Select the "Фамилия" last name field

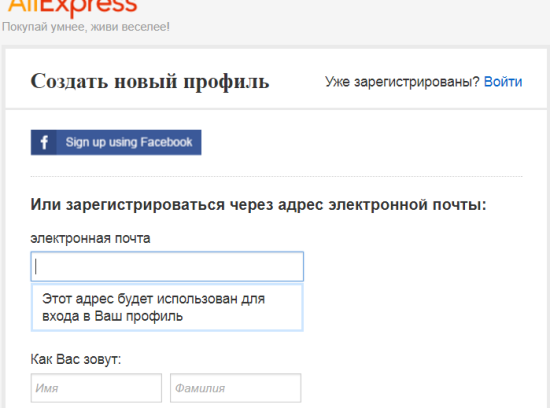click(x=235, y=388)
